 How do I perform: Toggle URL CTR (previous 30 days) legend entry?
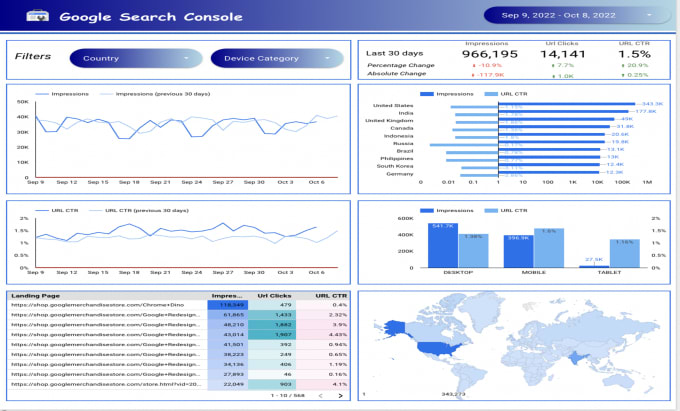click(139, 210)
